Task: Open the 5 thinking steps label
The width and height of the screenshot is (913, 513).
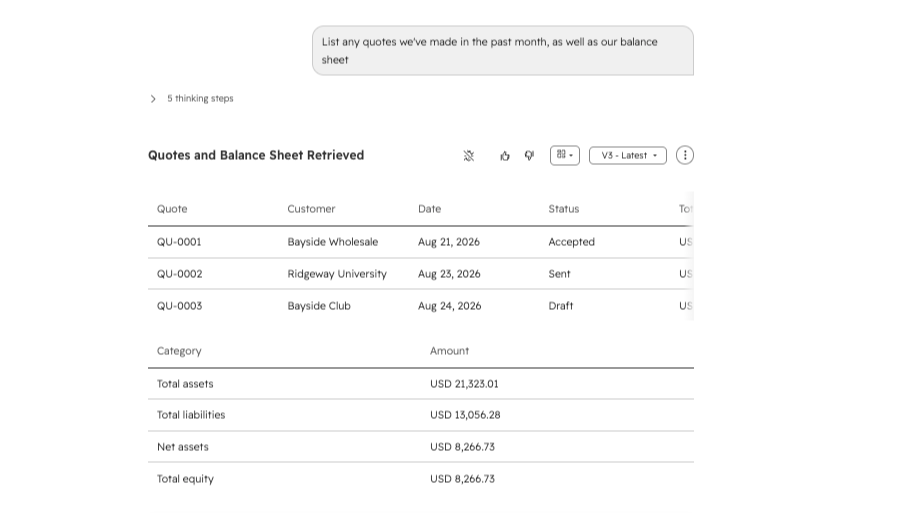Action: pos(200,98)
